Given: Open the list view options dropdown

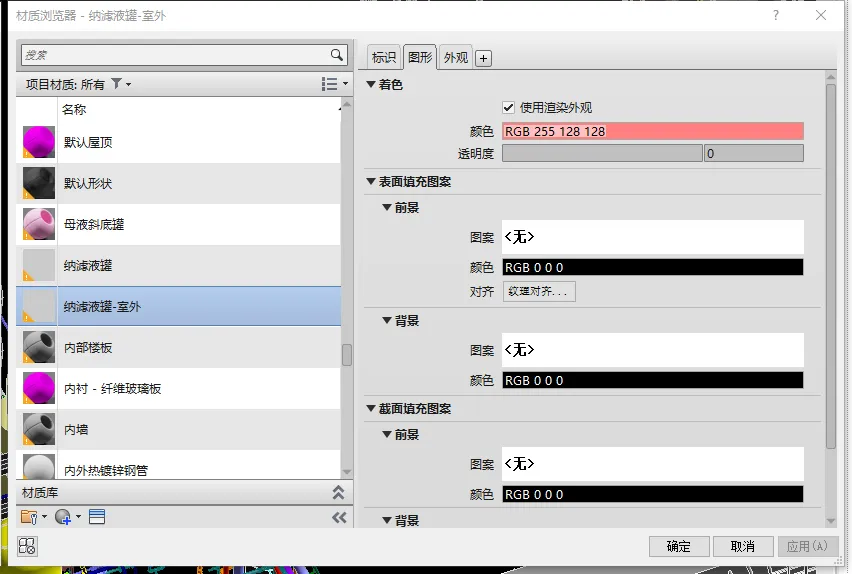Looking at the screenshot, I should point(334,84).
